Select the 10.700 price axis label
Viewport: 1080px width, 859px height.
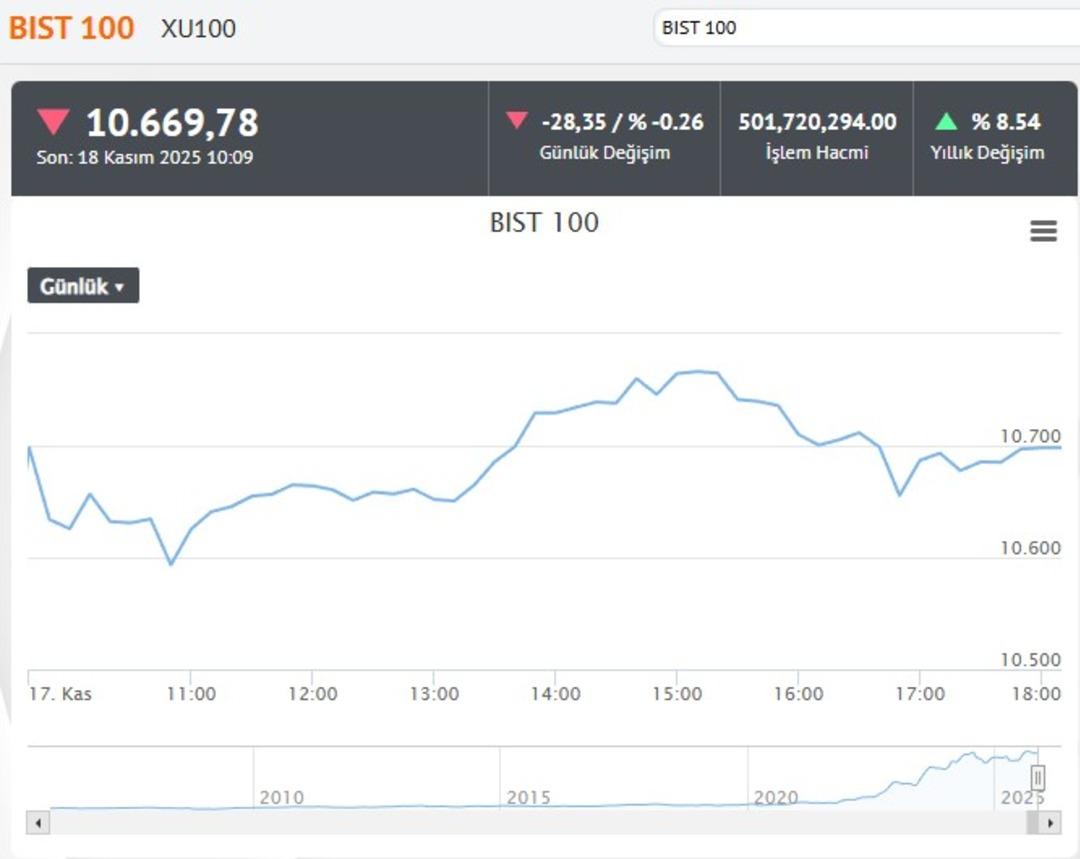pyautogui.click(x=1031, y=436)
